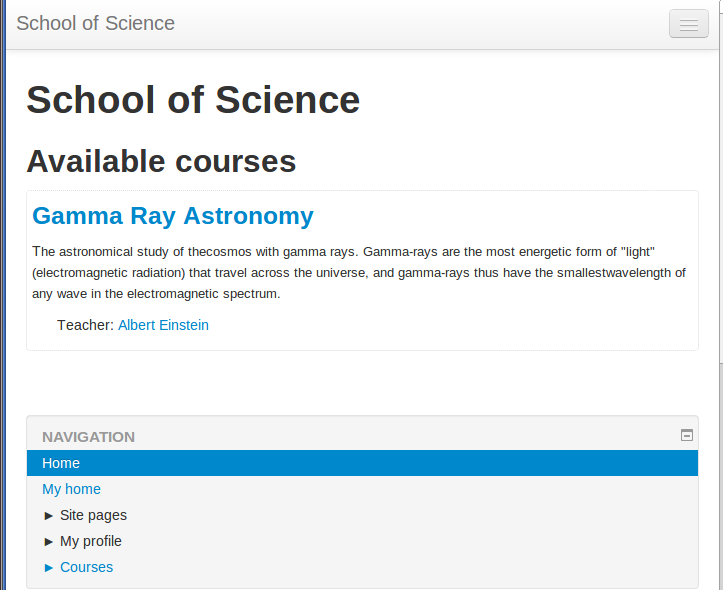The width and height of the screenshot is (723, 590).
Task: Click the large School of Science page heading
Action: click(193, 100)
